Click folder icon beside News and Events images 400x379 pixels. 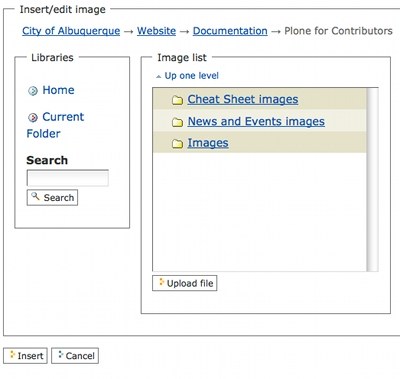click(177, 122)
